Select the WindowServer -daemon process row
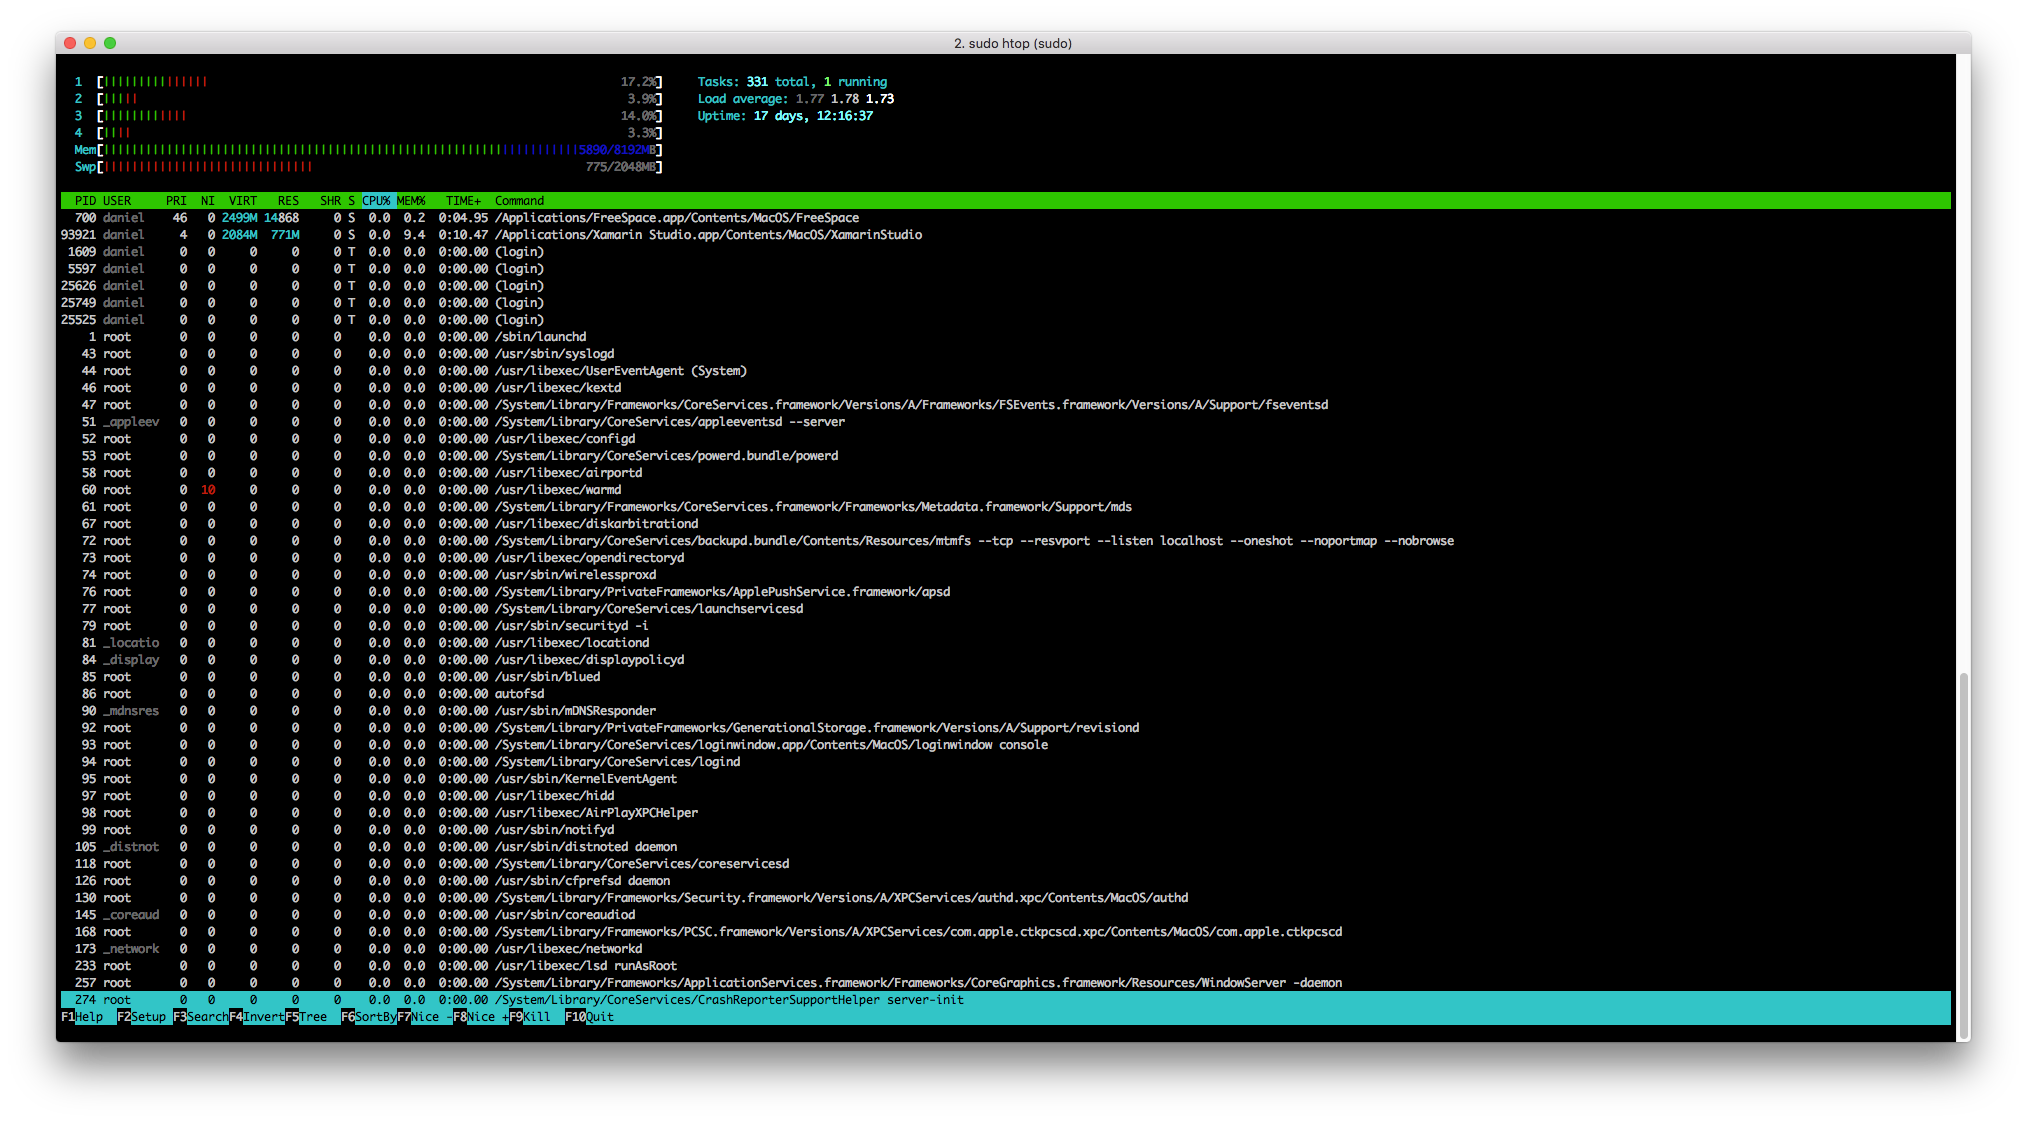The image size is (2027, 1122). point(1005,983)
